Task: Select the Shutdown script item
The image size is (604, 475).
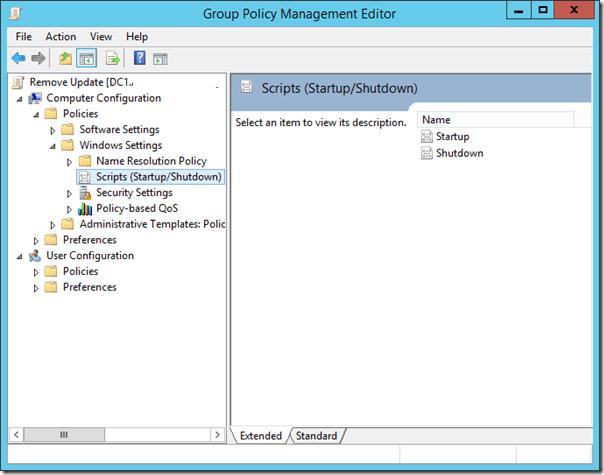Action: (x=459, y=153)
